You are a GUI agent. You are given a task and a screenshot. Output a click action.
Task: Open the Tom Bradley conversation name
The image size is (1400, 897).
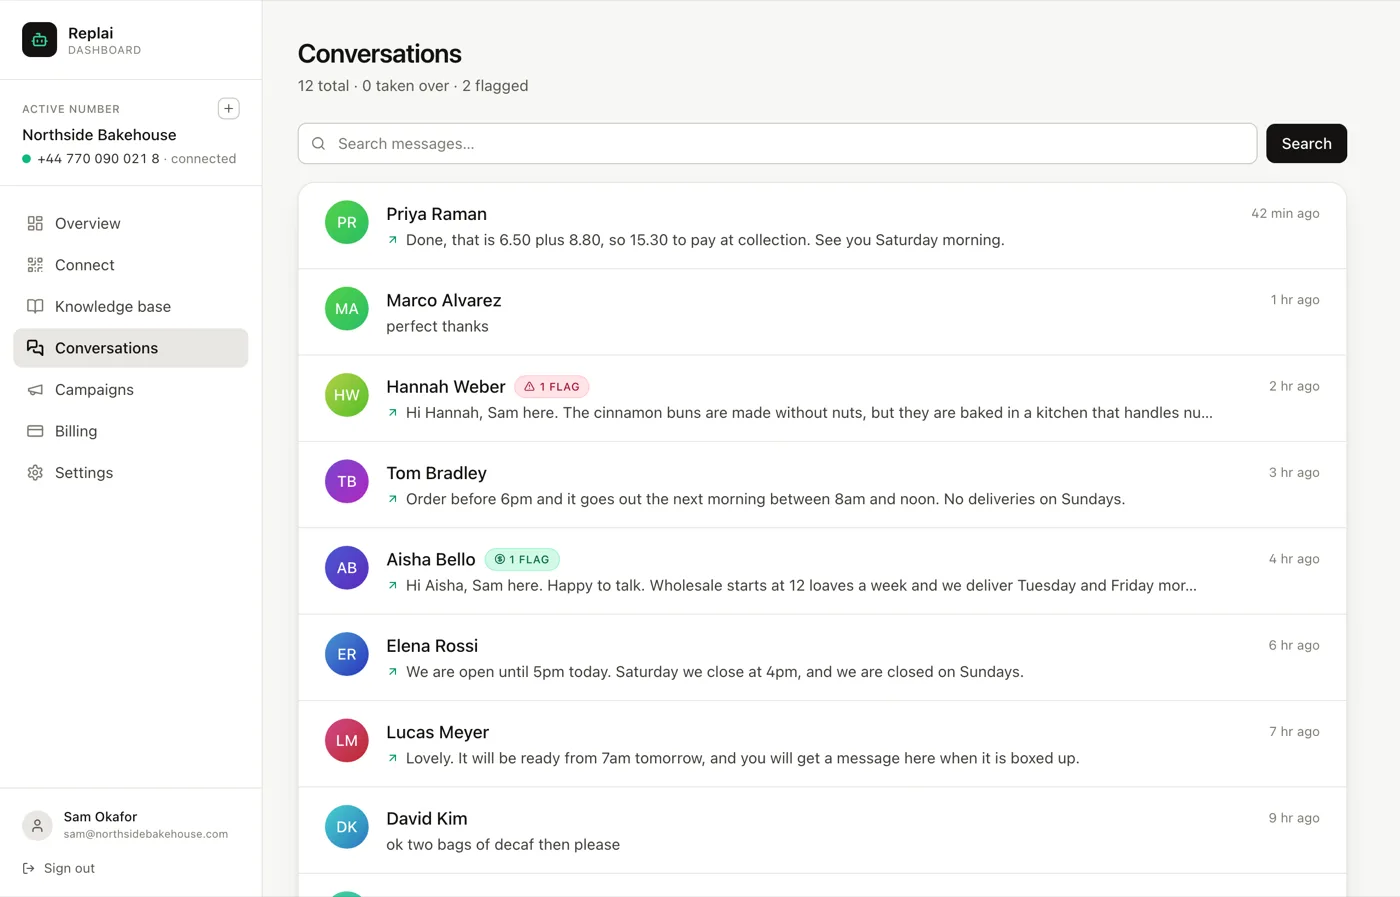[x=437, y=473]
